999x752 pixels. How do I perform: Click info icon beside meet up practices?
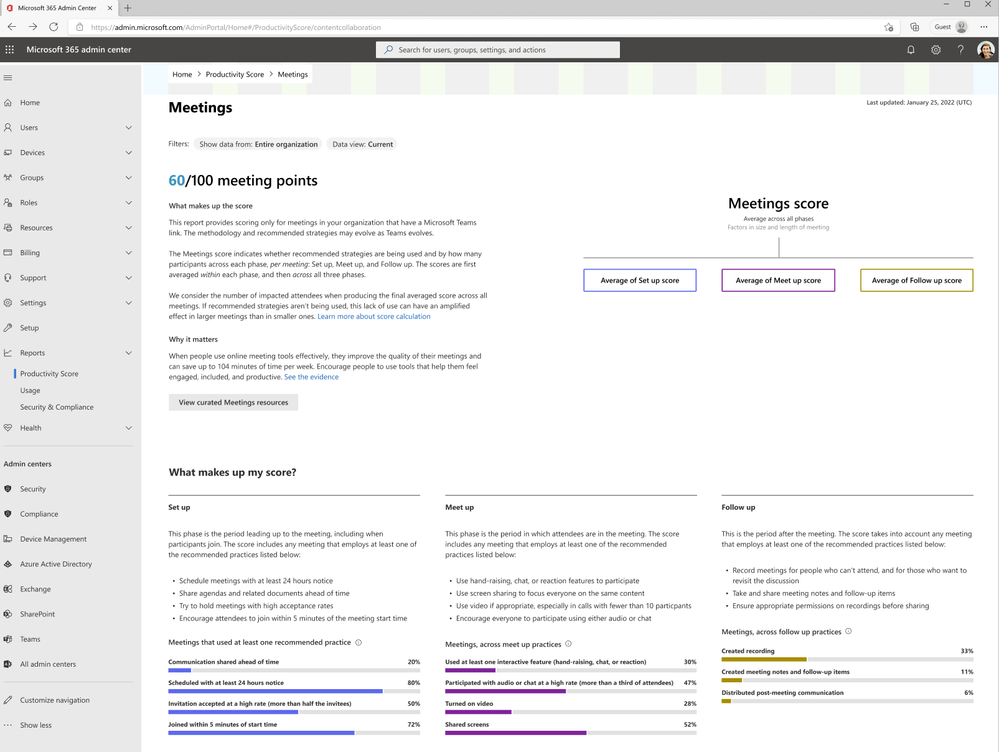coord(568,644)
